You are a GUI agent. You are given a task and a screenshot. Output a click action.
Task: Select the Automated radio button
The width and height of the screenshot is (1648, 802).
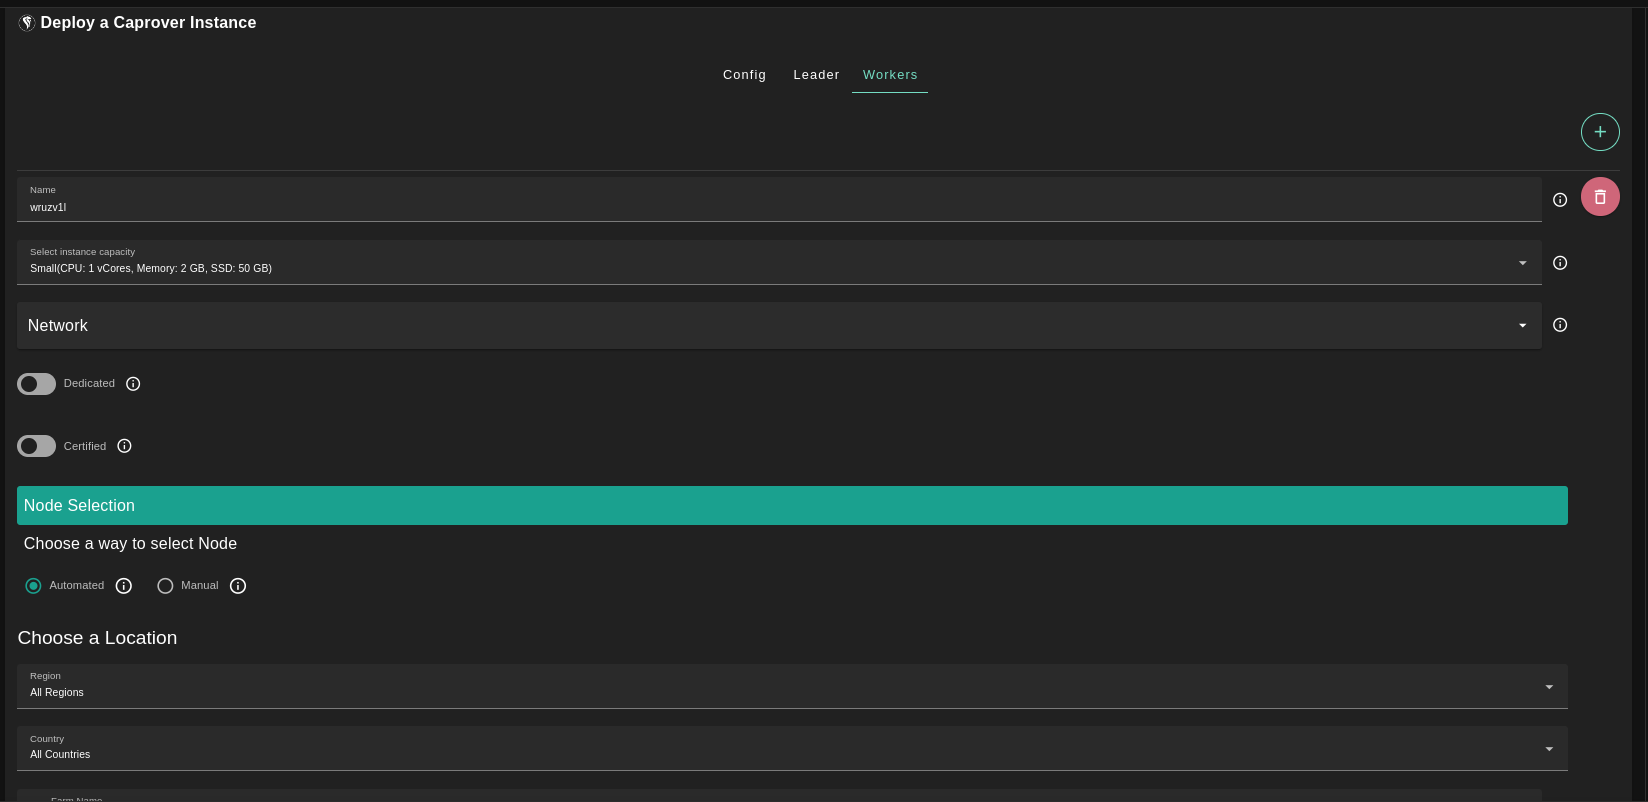(x=33, y=586)
